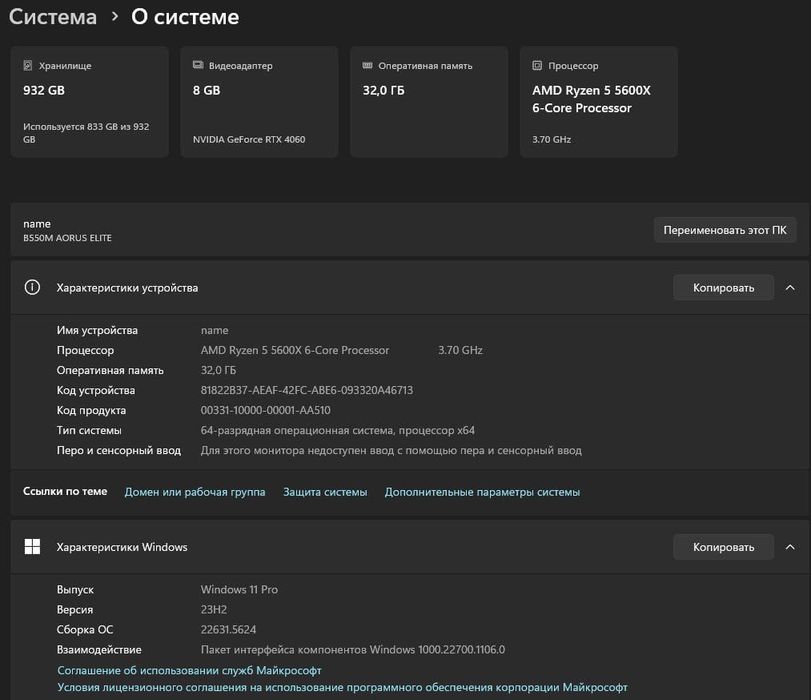The image size is (811, 700).
Task: Open Условия лицензионного соглашения link
Action: coord(342,687)
